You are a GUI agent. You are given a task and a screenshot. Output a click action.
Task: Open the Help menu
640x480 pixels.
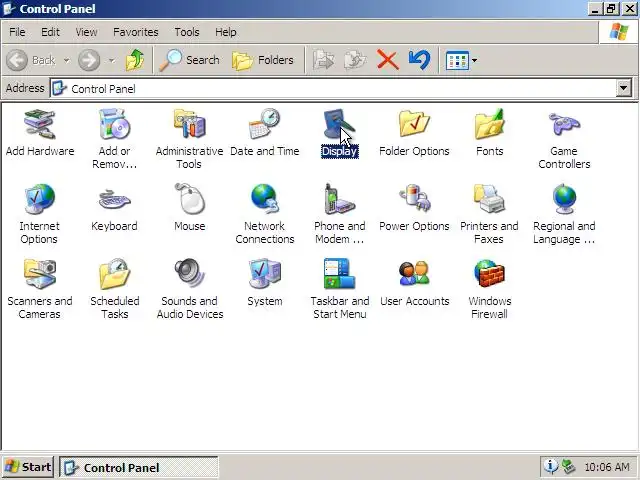tap(226, 32)
